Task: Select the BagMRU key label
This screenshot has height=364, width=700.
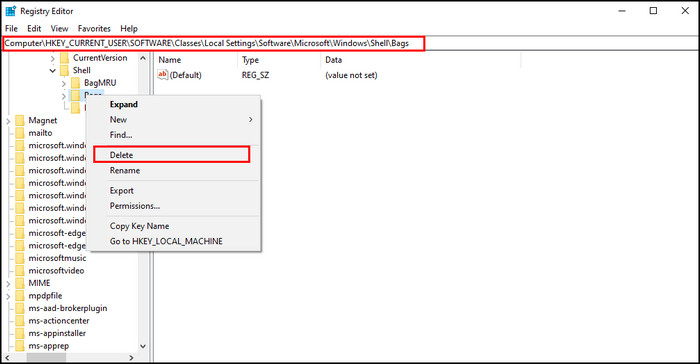Action: click(100, 83)
